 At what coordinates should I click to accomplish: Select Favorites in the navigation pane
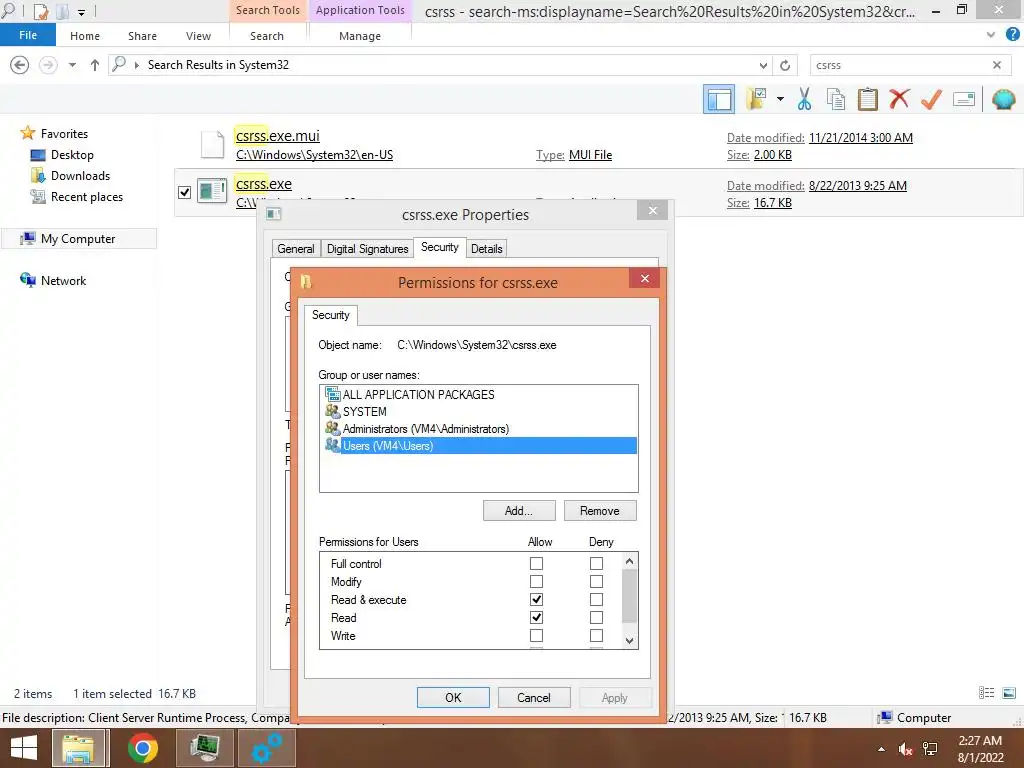click(64, 133)
